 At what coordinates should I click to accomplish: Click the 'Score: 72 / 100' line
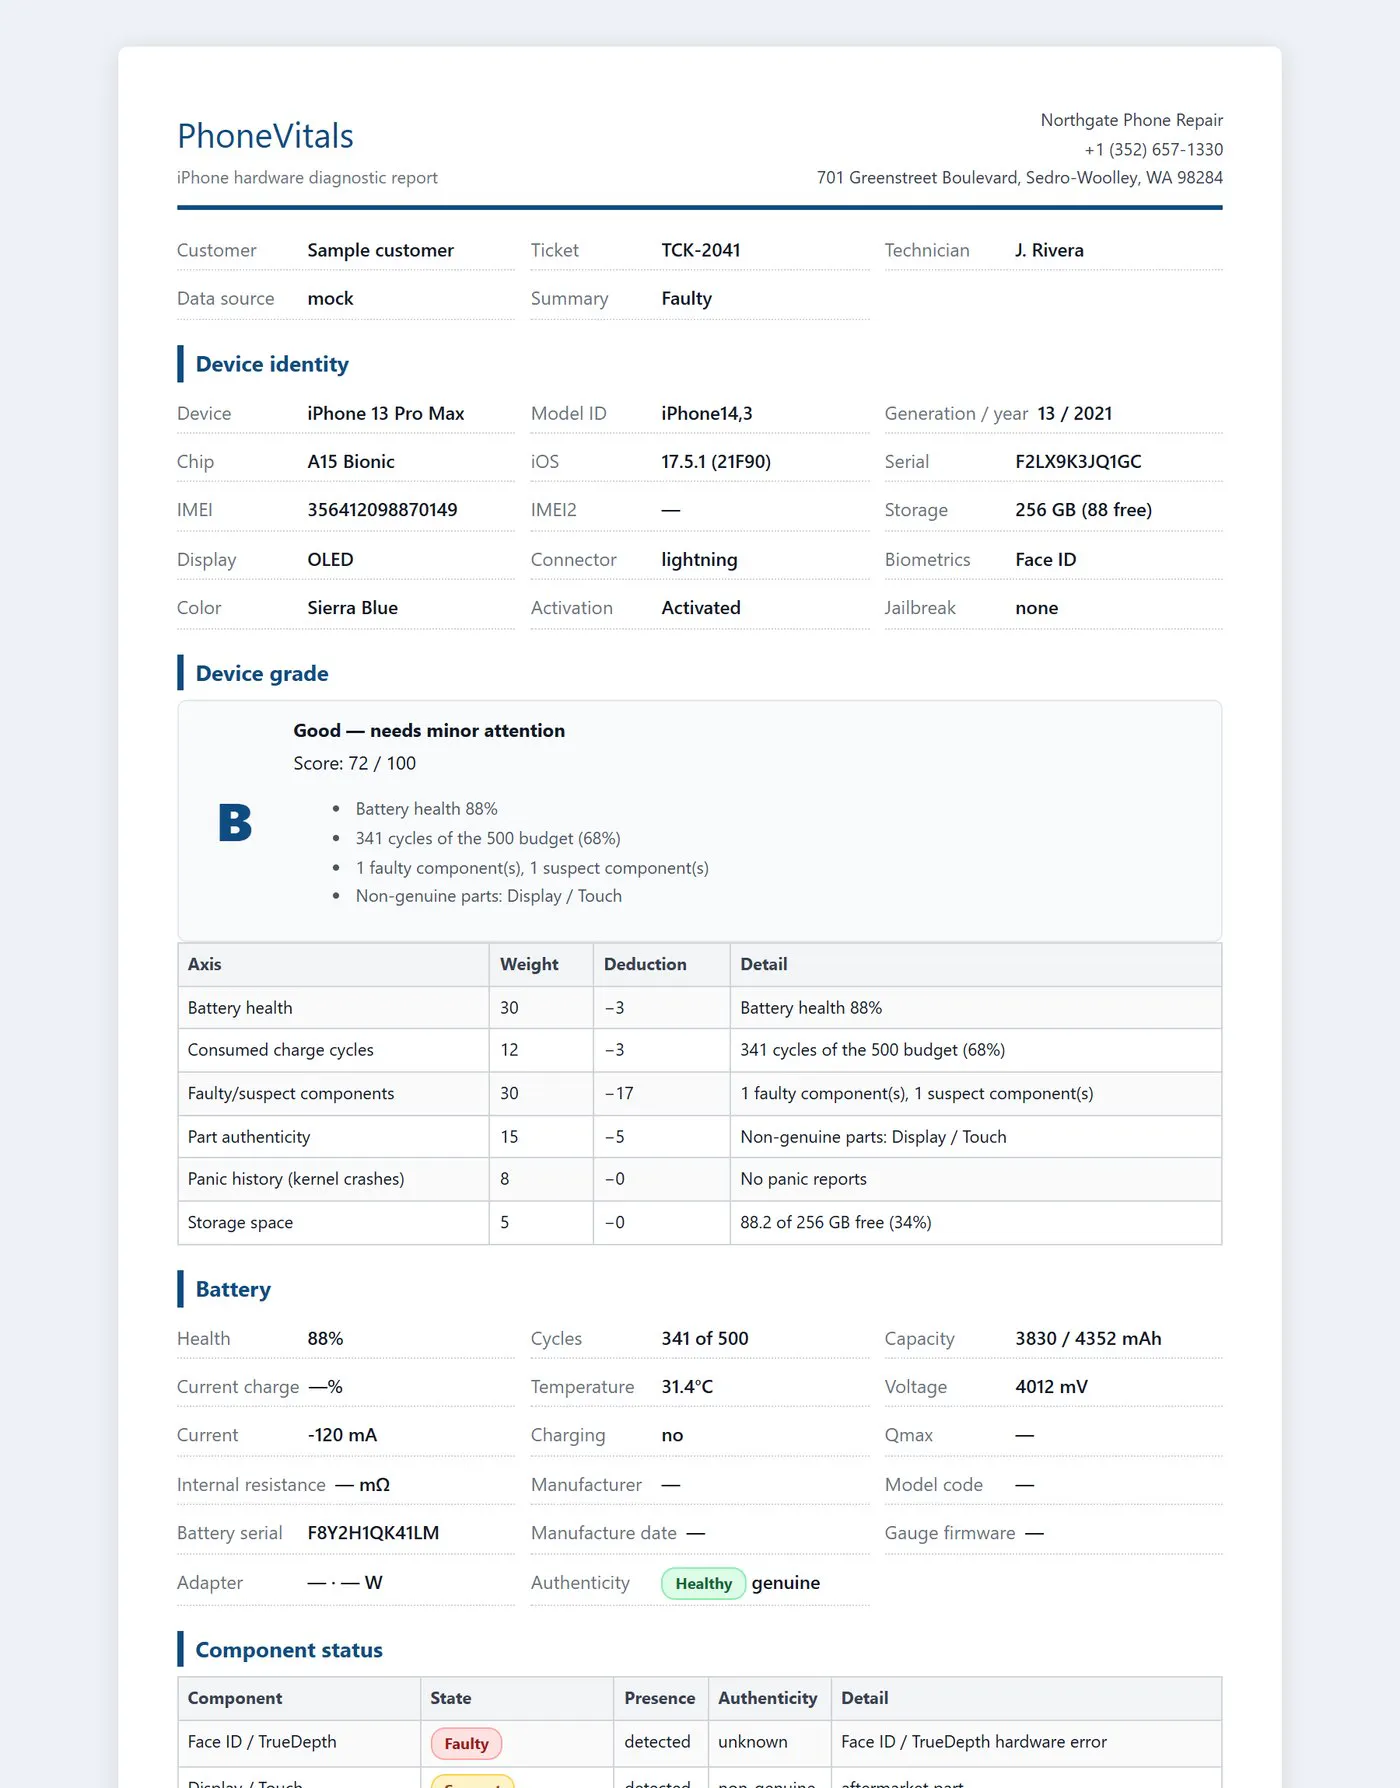pos(354,763)
